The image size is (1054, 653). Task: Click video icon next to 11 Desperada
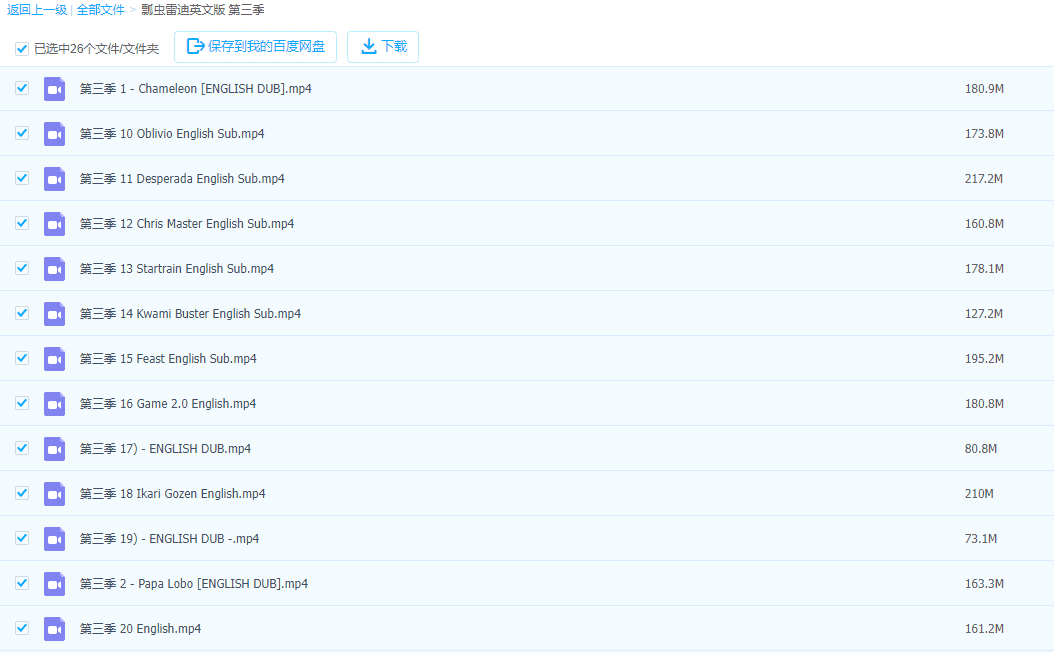pyautogui.click(x=54, y=179)
